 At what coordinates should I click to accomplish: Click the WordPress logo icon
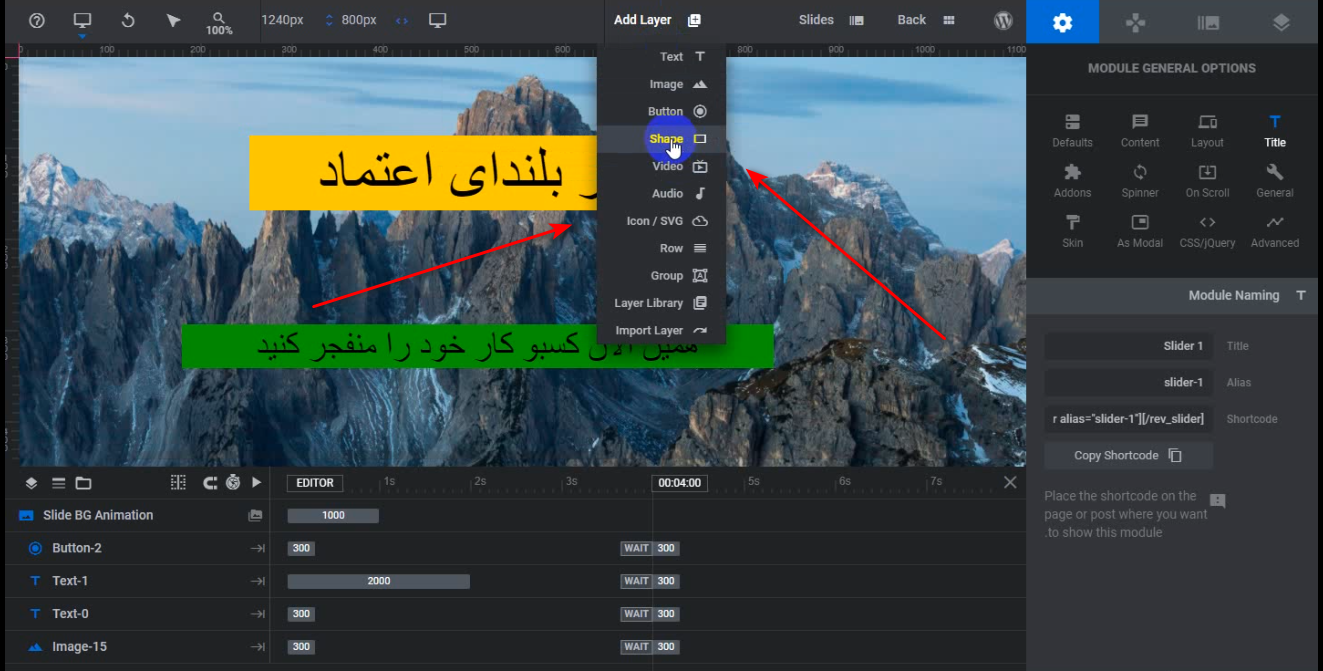[1003, 20]
